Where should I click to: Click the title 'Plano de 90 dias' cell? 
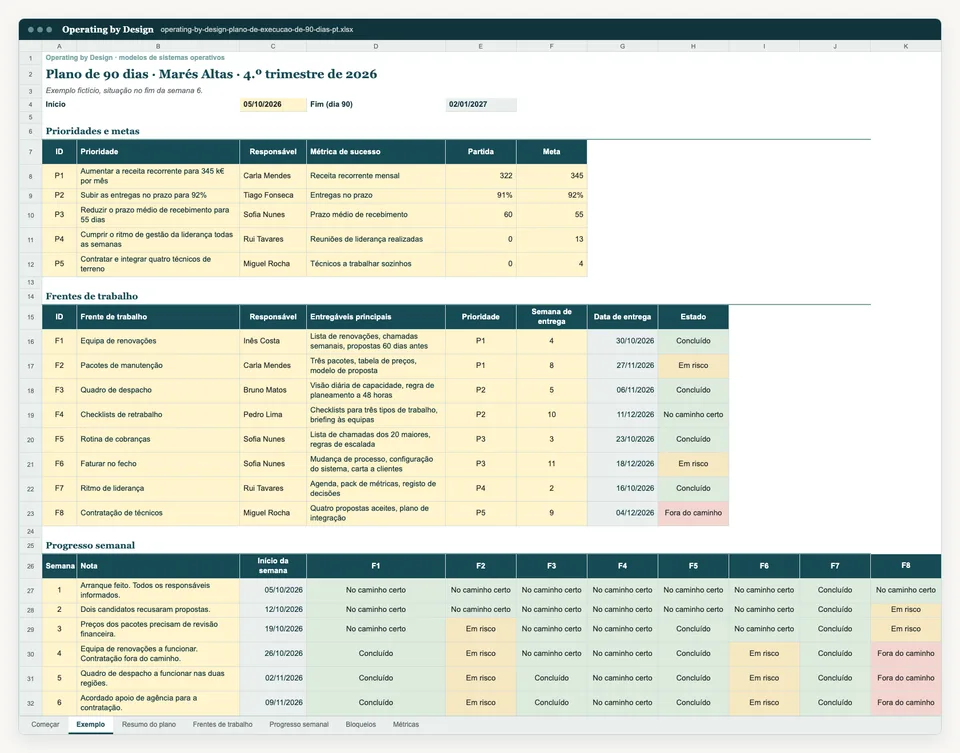click(x=211, y=74)
